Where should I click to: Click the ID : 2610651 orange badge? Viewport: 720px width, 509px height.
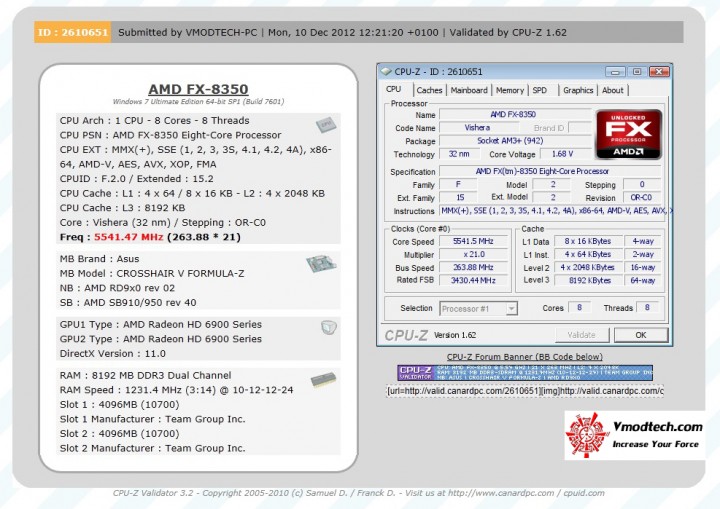tap(73, 32)
